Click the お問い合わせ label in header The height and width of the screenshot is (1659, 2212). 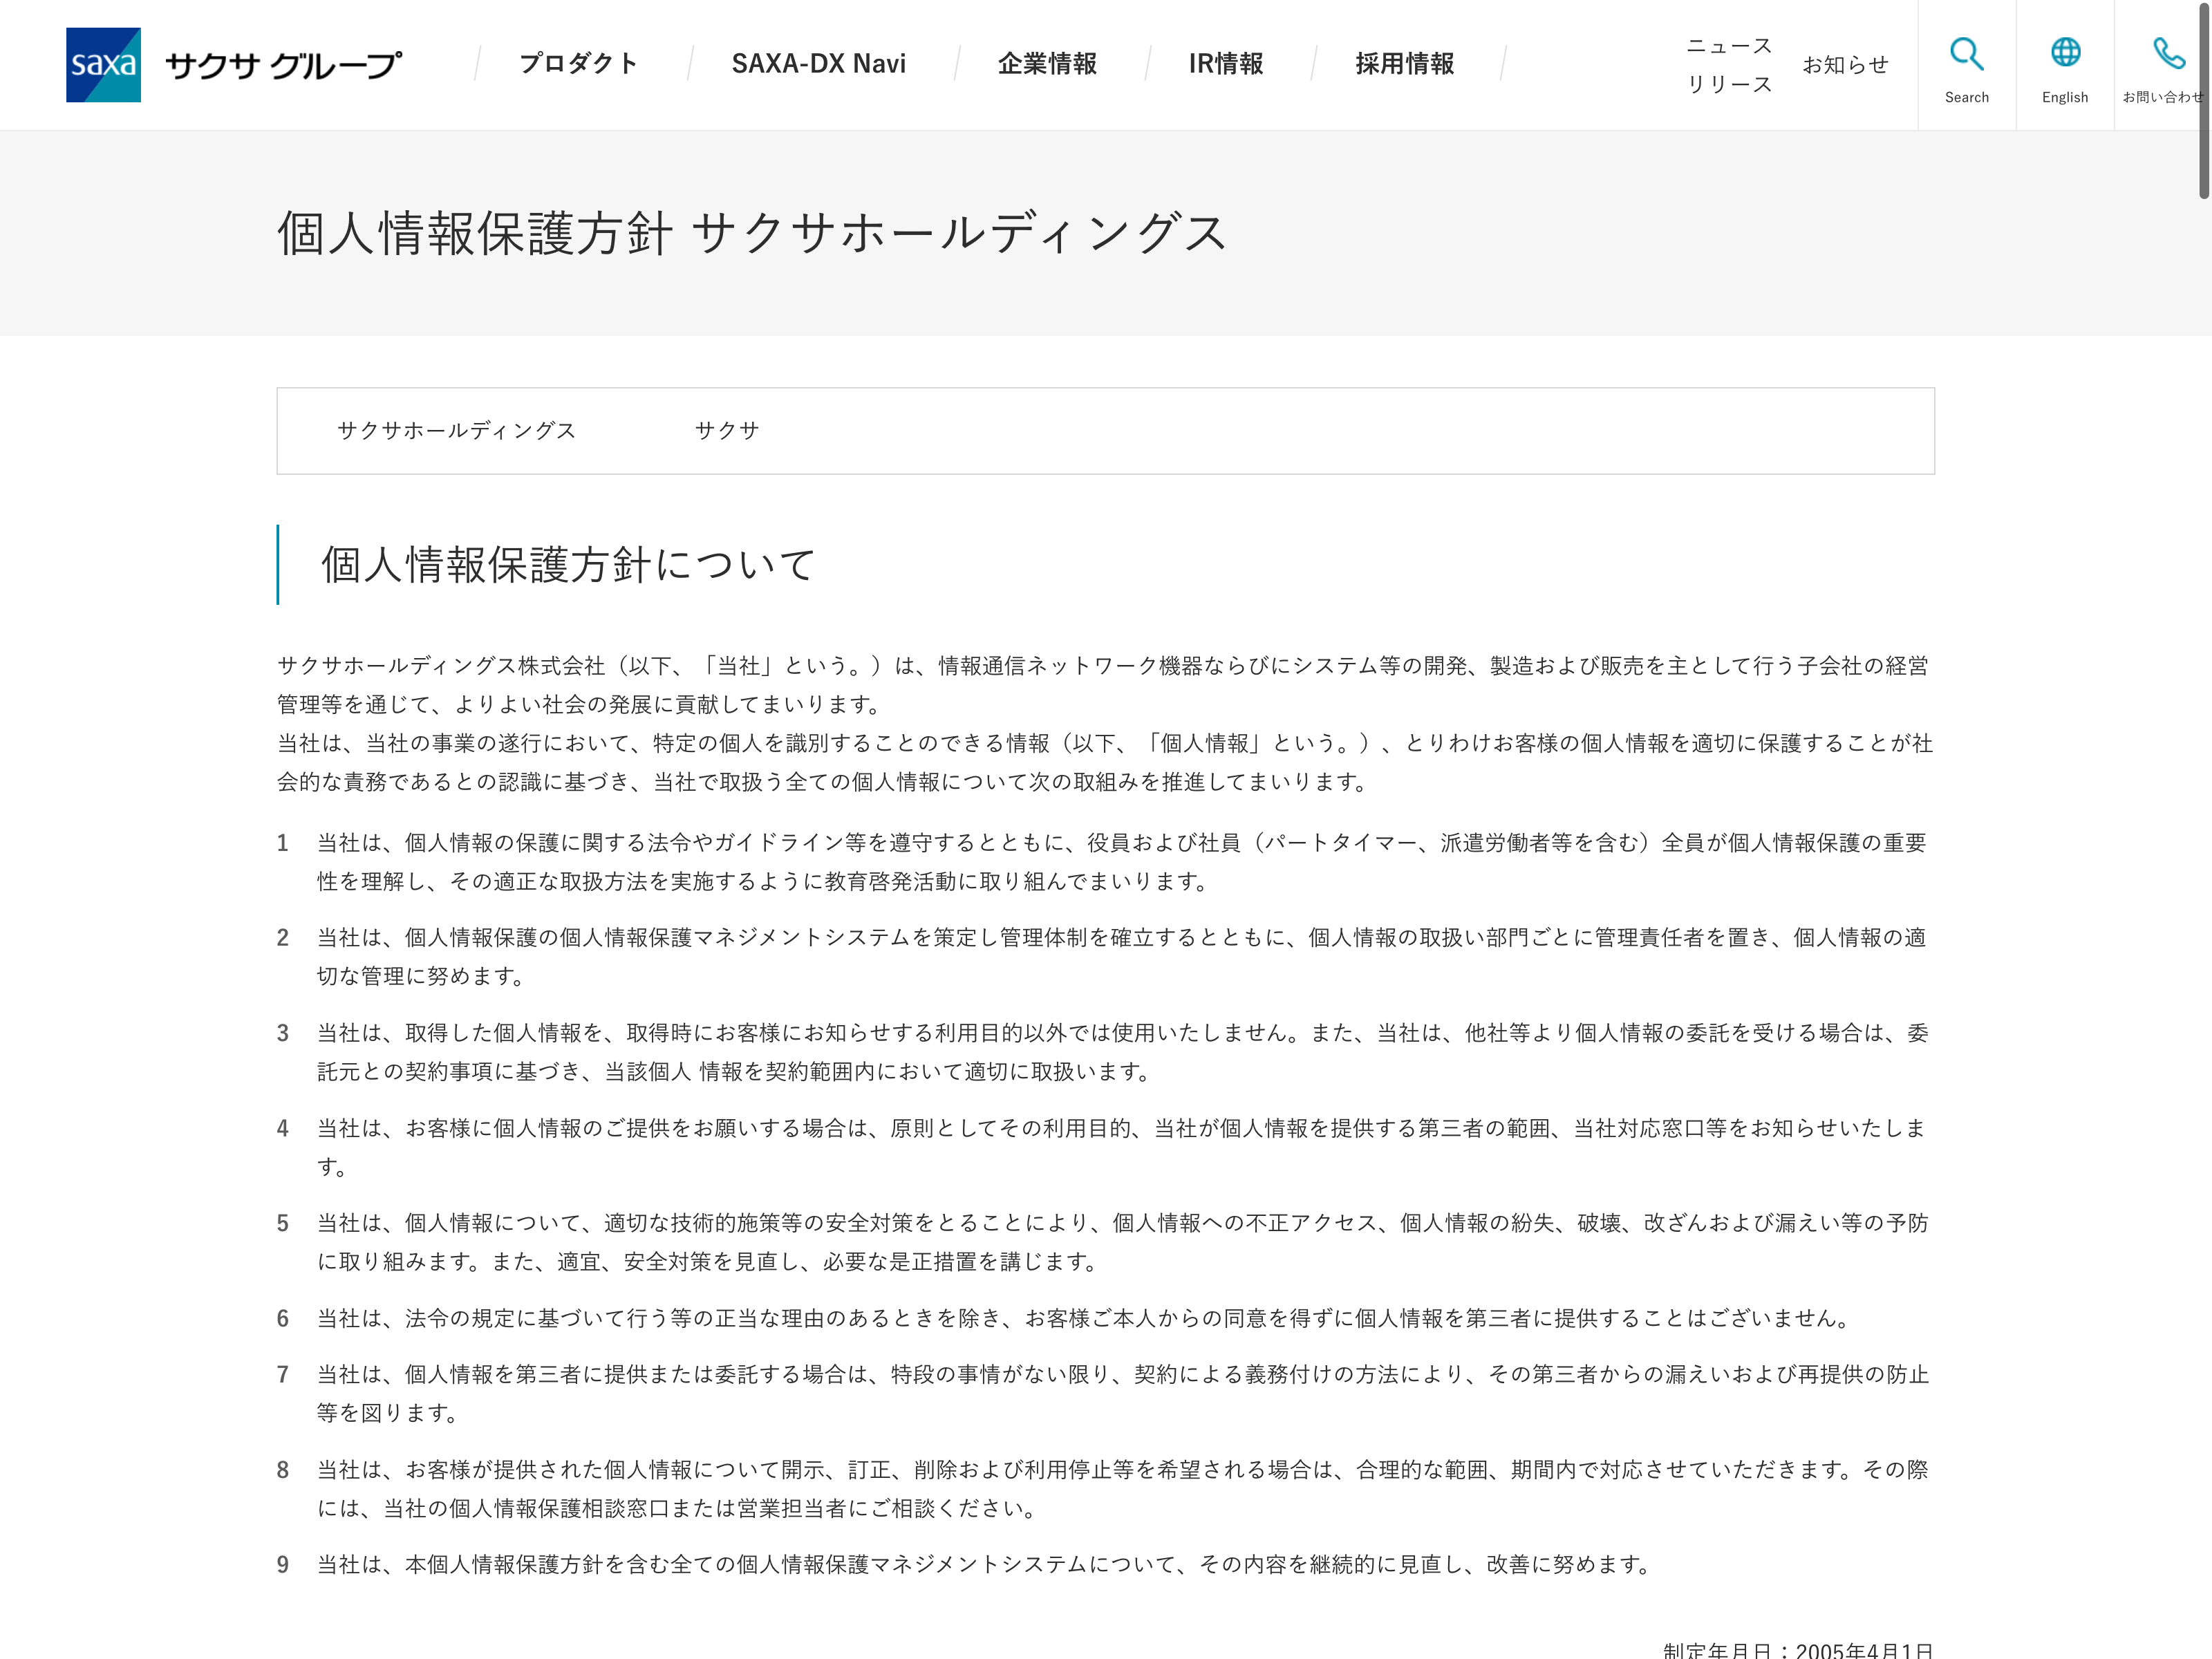[x=2162, y=97]
